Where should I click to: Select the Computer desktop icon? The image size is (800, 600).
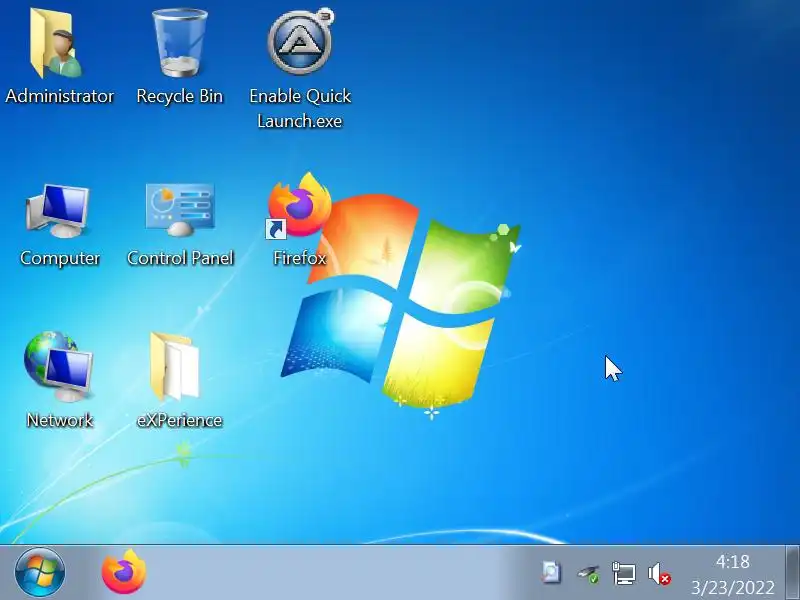(x=58, y=210)
